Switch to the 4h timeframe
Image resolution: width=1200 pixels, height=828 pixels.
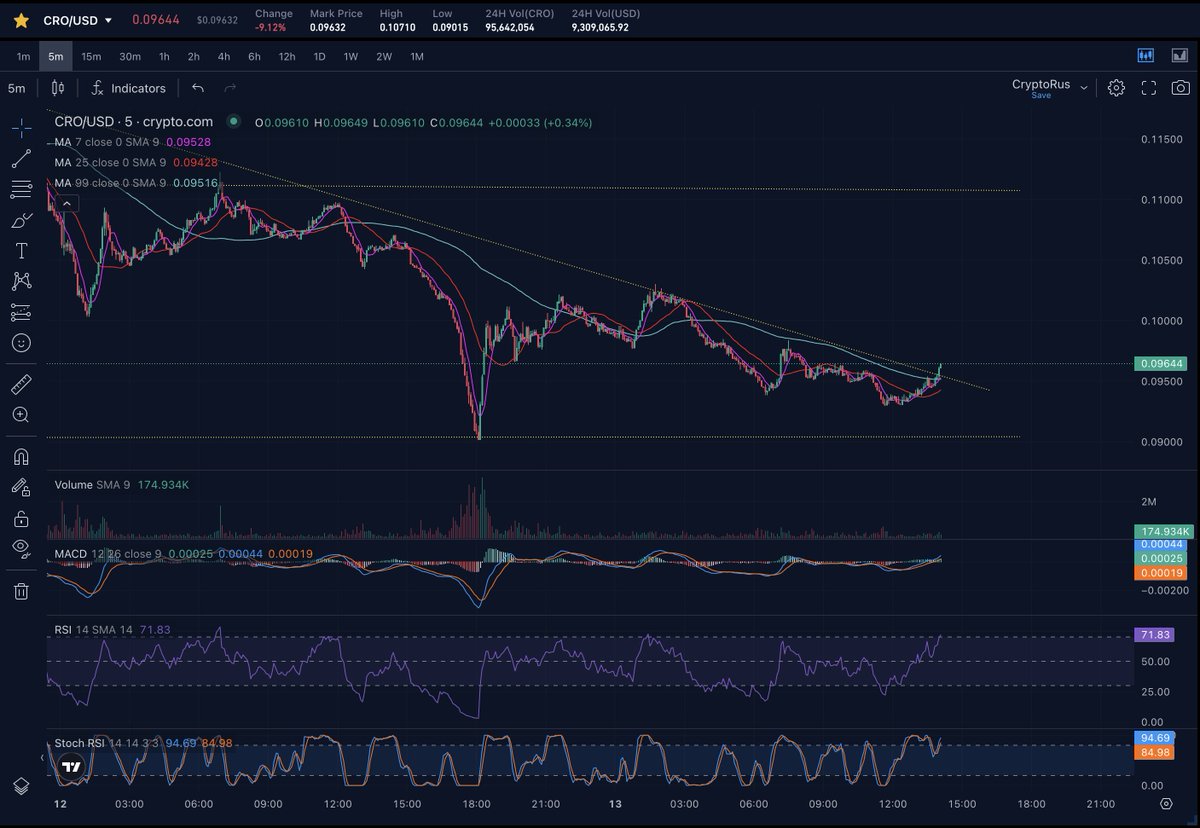224,57
